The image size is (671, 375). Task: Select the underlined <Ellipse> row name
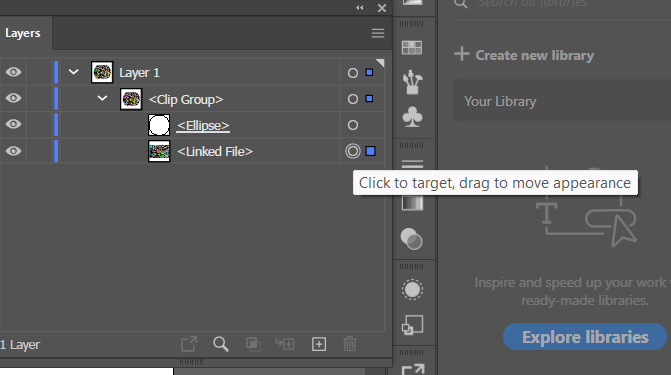(203, 125)
